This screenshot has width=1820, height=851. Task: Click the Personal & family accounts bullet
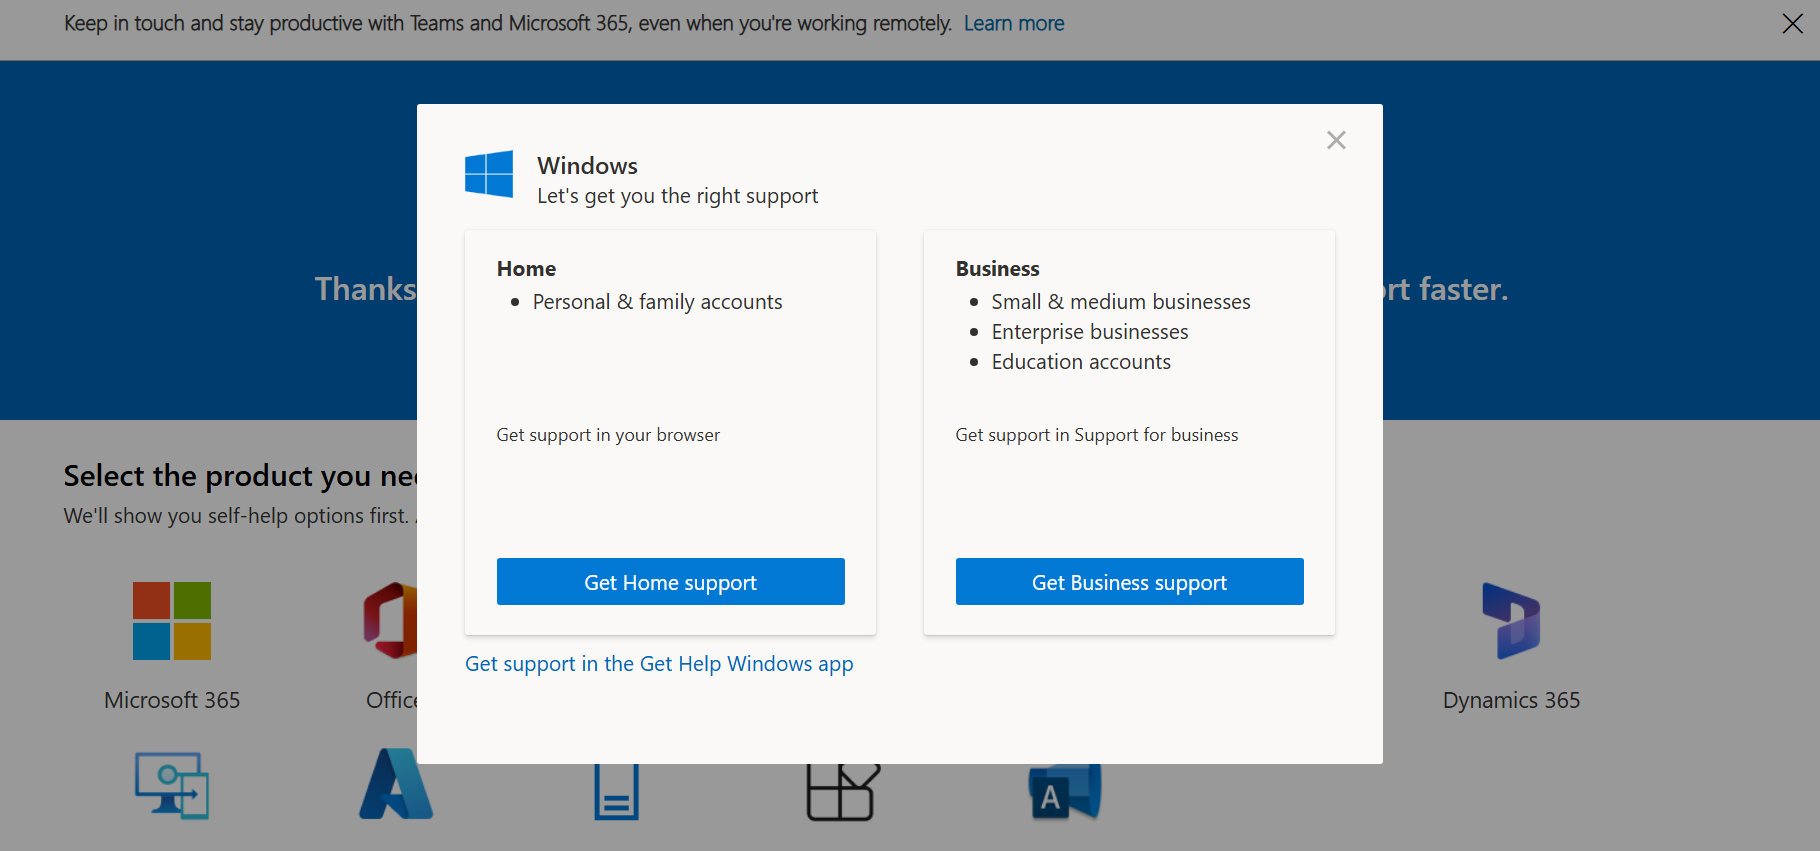pos(658,302)
